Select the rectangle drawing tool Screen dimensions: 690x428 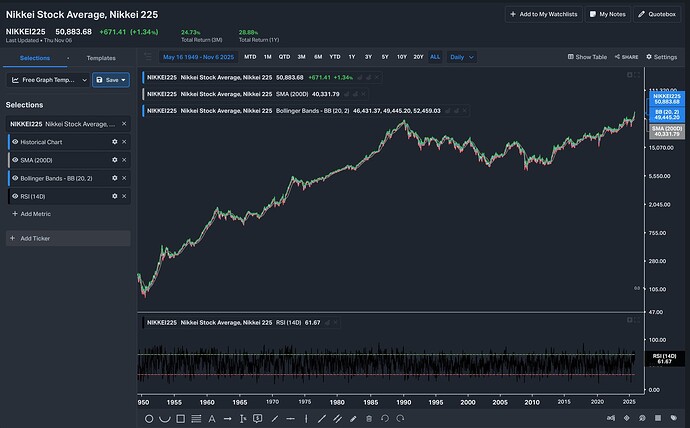tap(180, 419)
